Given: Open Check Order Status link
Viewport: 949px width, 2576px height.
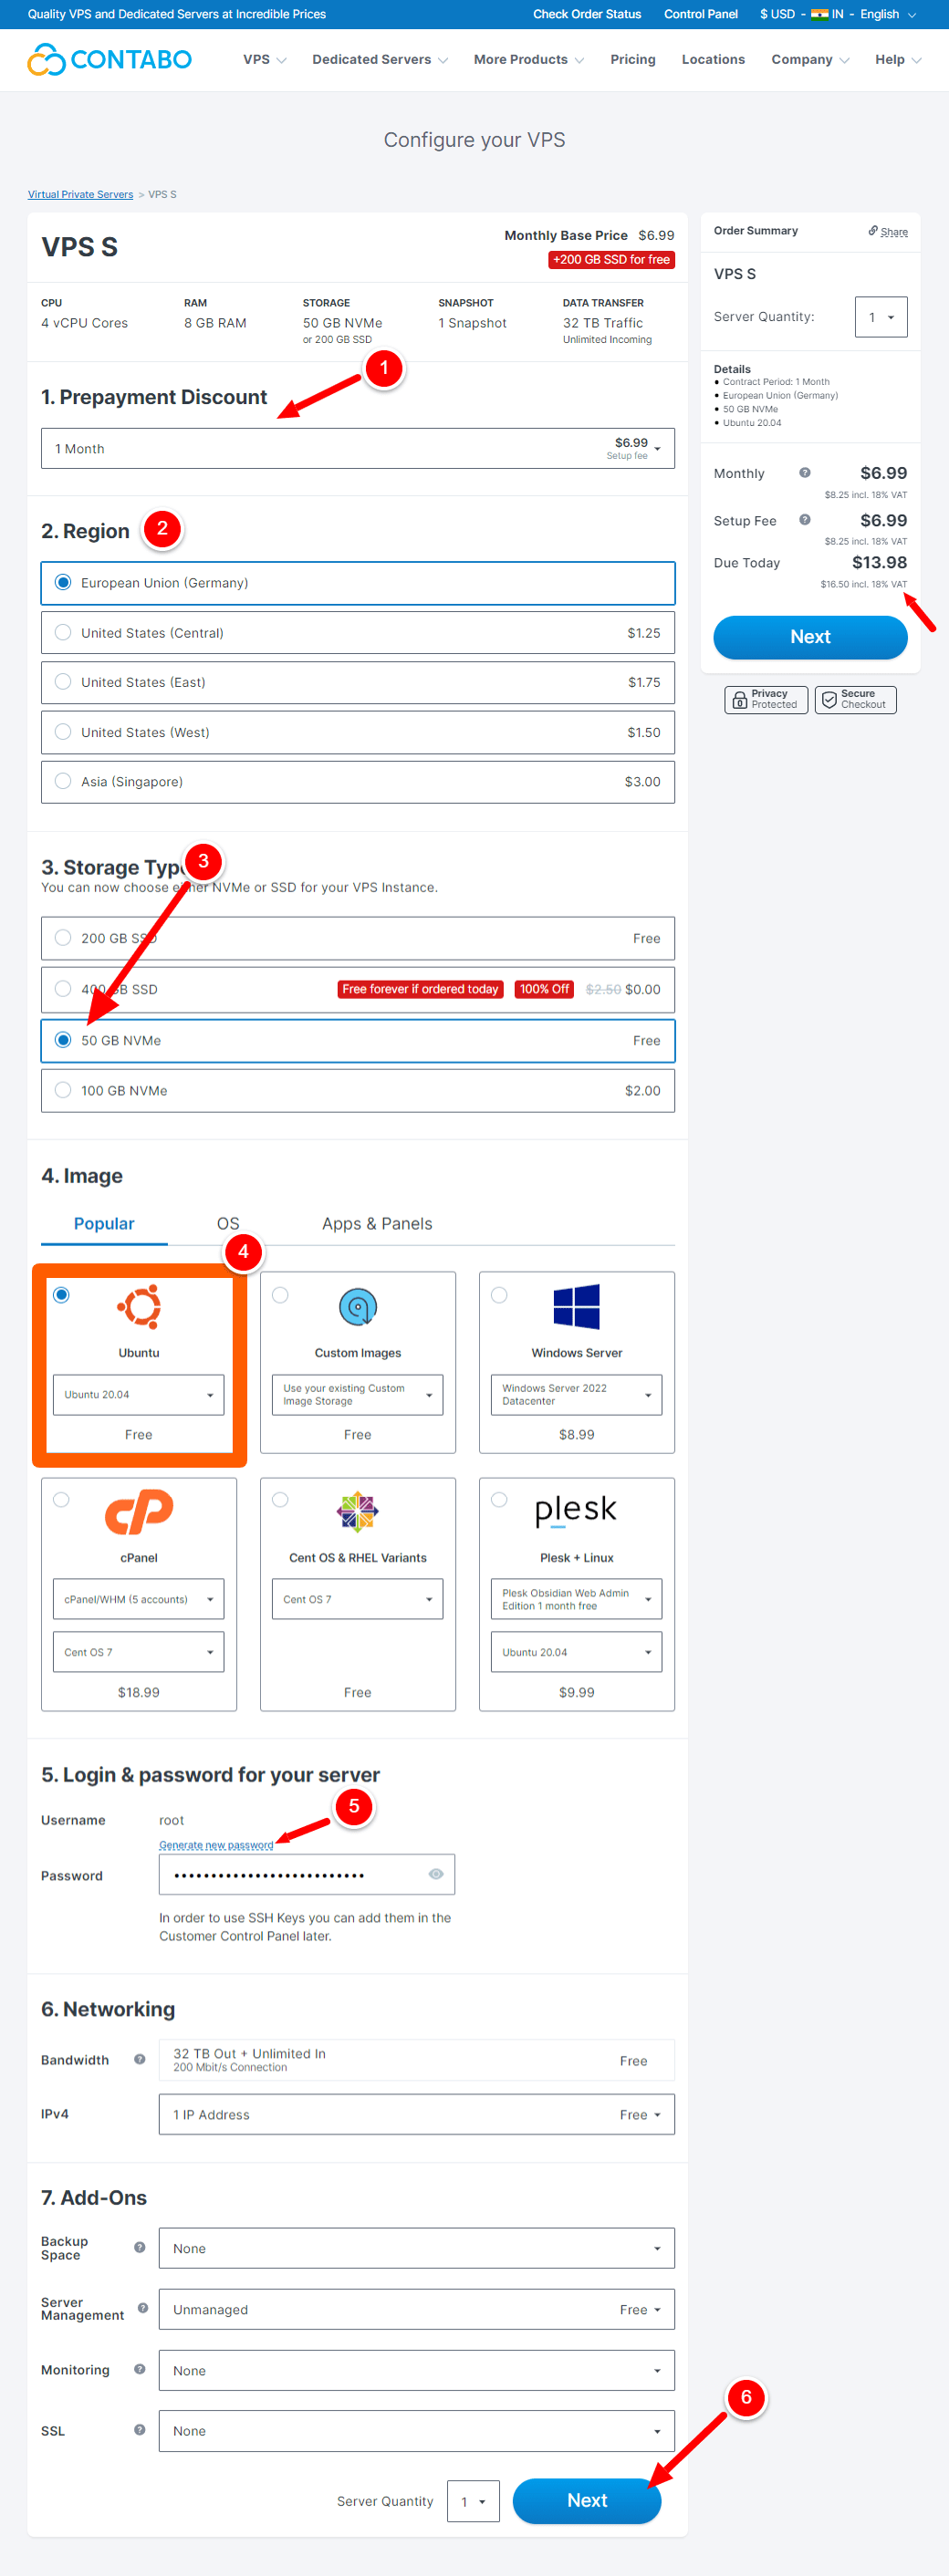Looking at the screenshot, I should point(587,14).
